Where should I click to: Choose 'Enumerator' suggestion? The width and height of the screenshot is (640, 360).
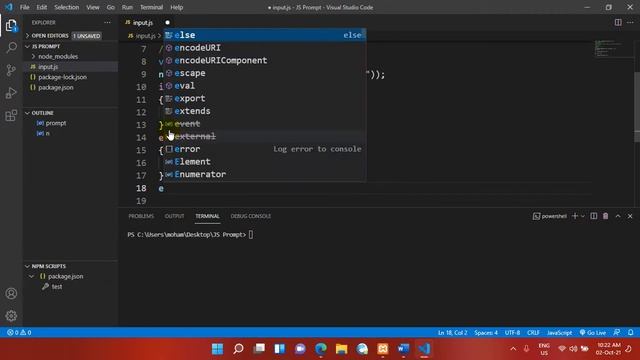[x=264, y=174]
